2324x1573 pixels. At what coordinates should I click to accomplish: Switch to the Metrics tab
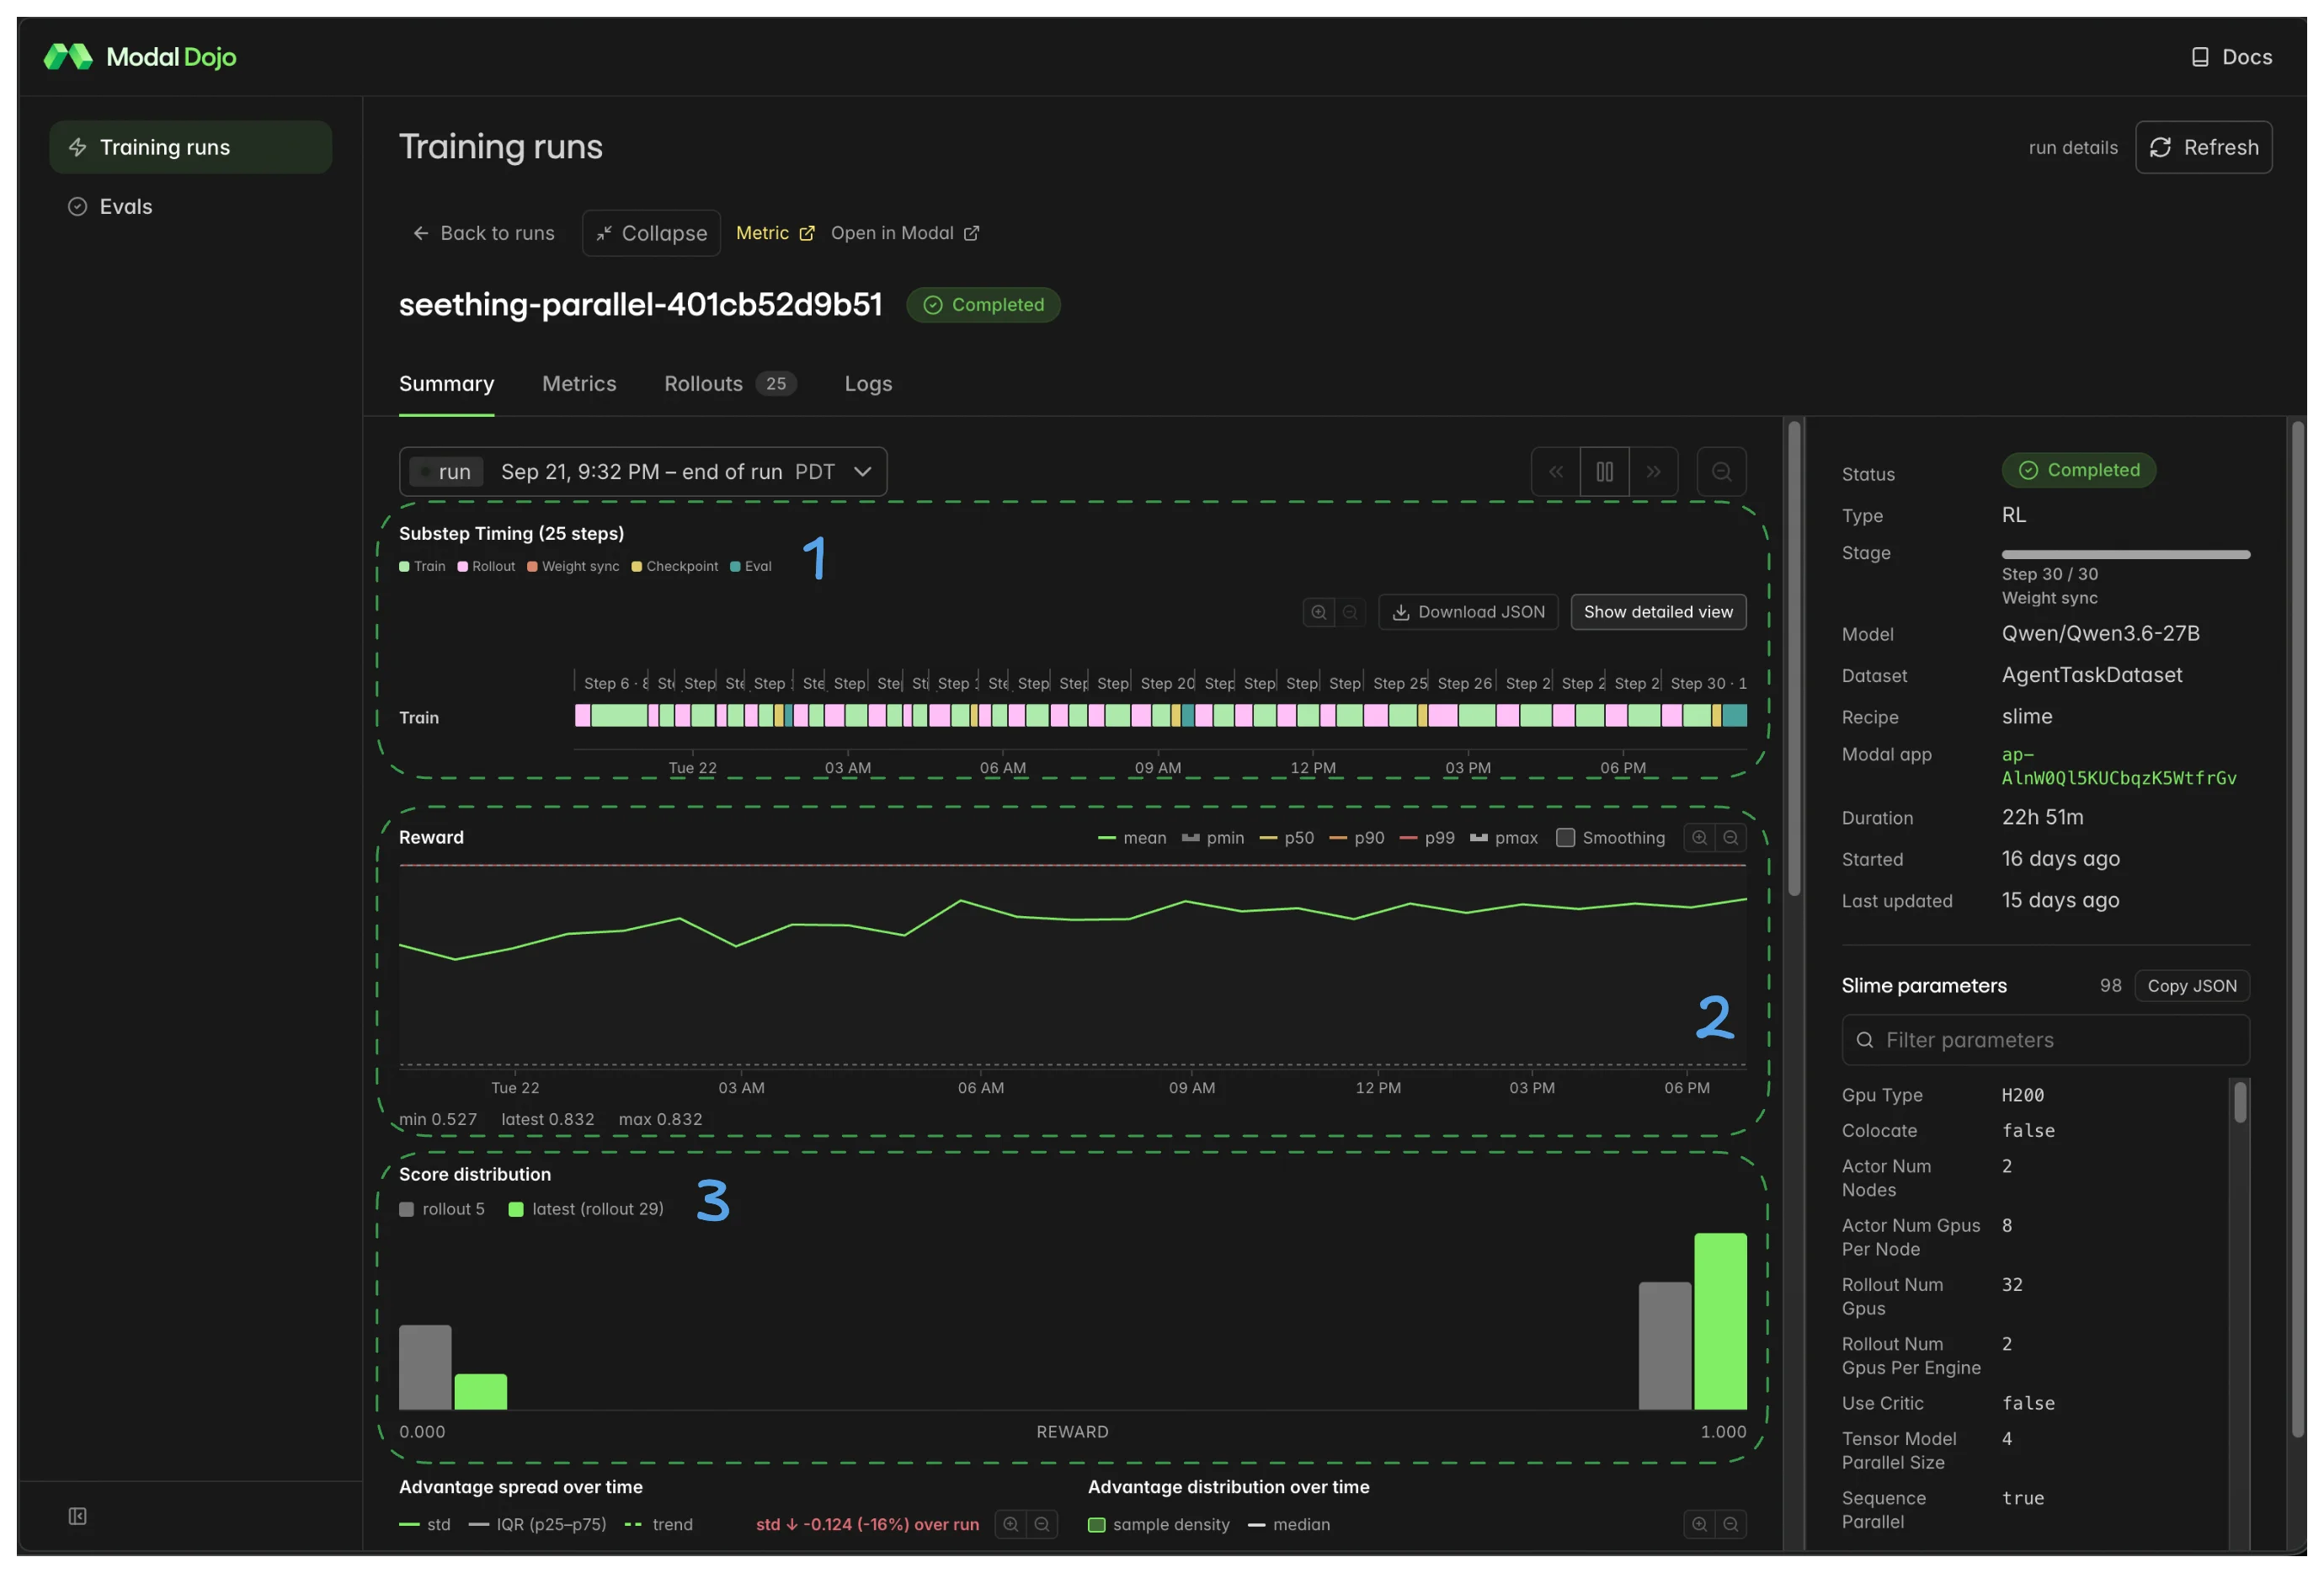point(579,384)
